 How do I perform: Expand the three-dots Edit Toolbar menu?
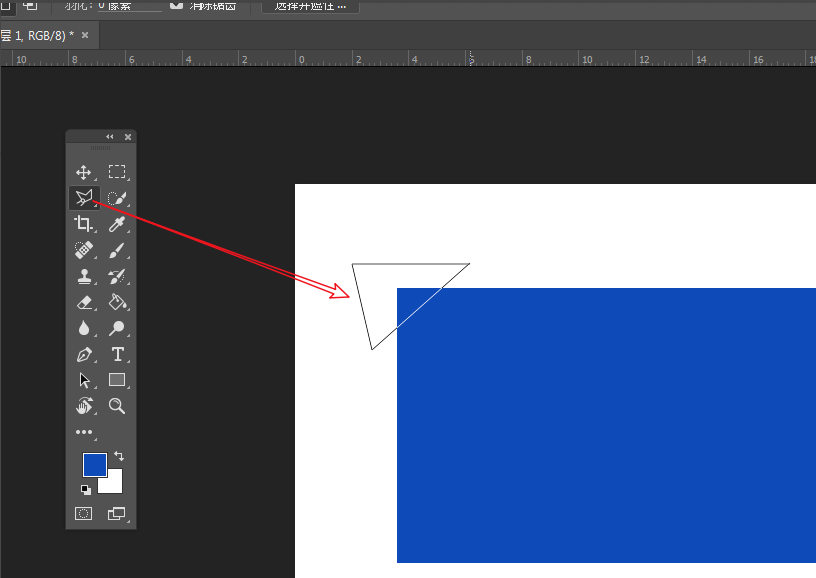(x=84, y=432)
